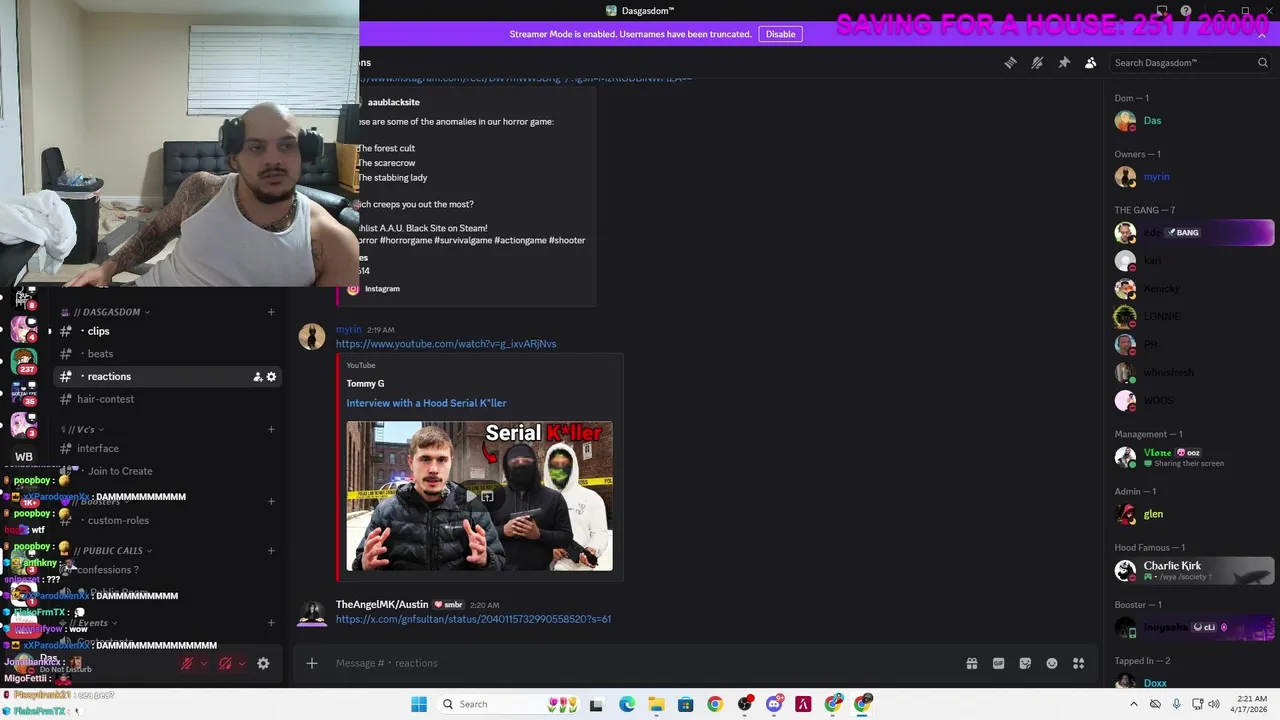Open the GIF picker
The image size is (1280, 720).
(998, 663)
